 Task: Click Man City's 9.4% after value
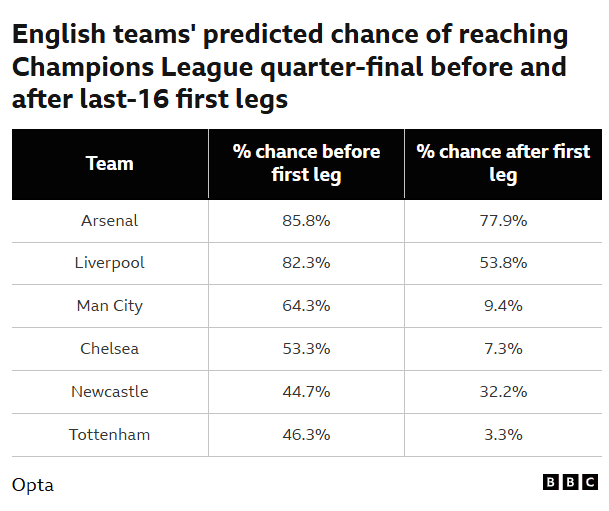[x=503, y=306]
